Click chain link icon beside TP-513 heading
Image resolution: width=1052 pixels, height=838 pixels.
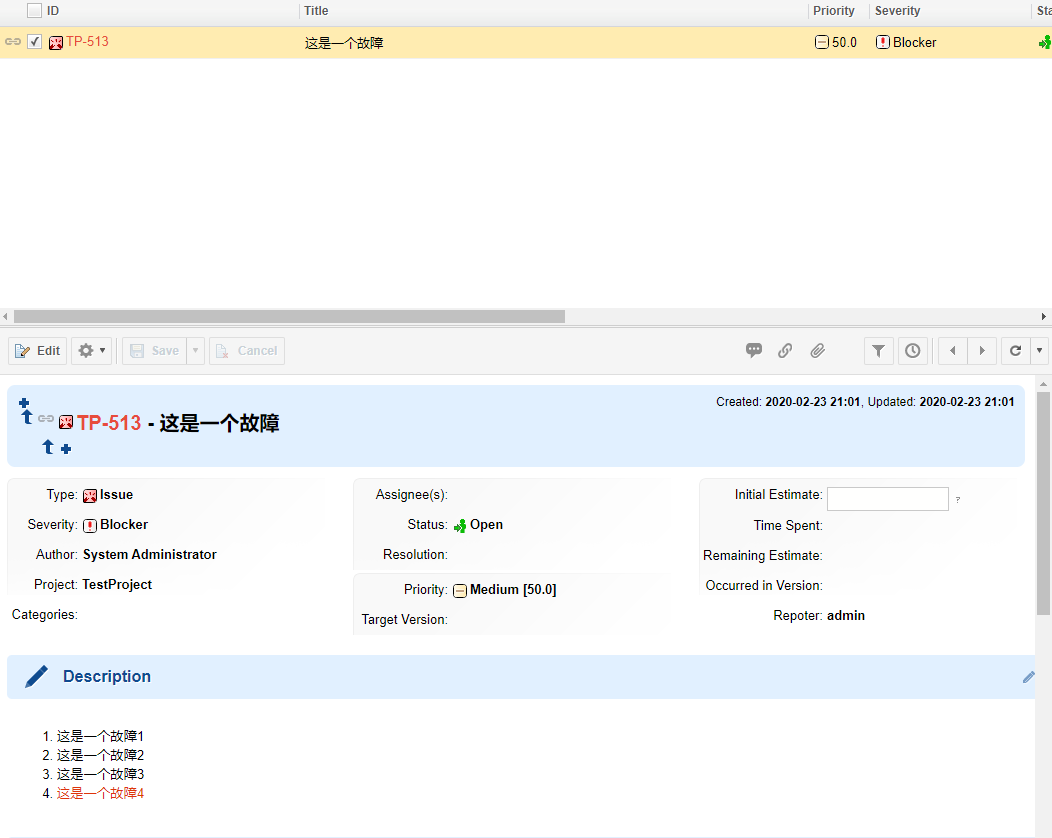(46, 419)
